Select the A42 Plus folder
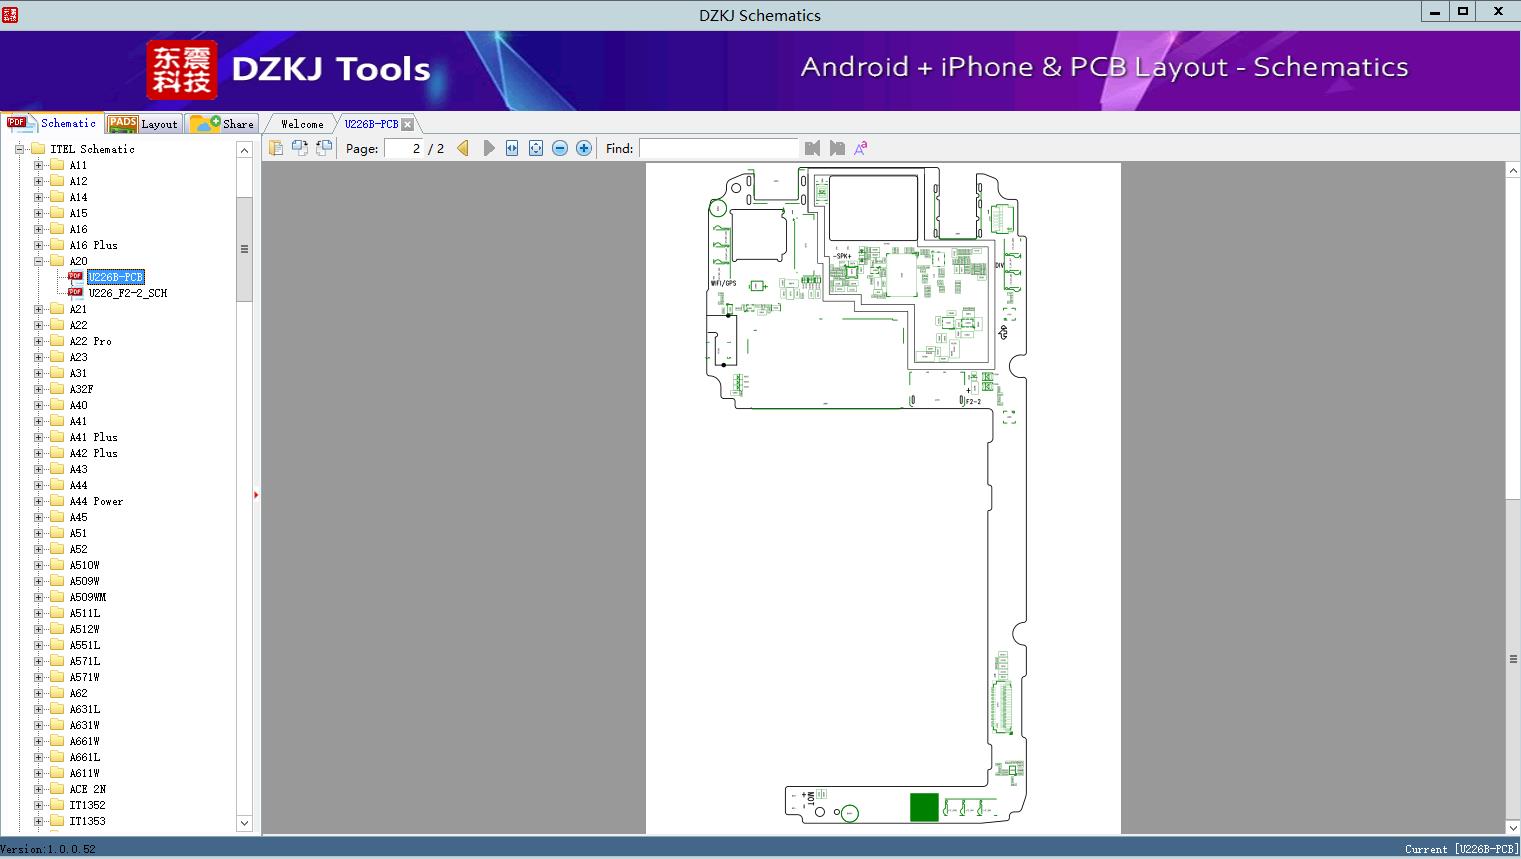The height and width of the screenshot is (859, 1521). pos(93,453)
